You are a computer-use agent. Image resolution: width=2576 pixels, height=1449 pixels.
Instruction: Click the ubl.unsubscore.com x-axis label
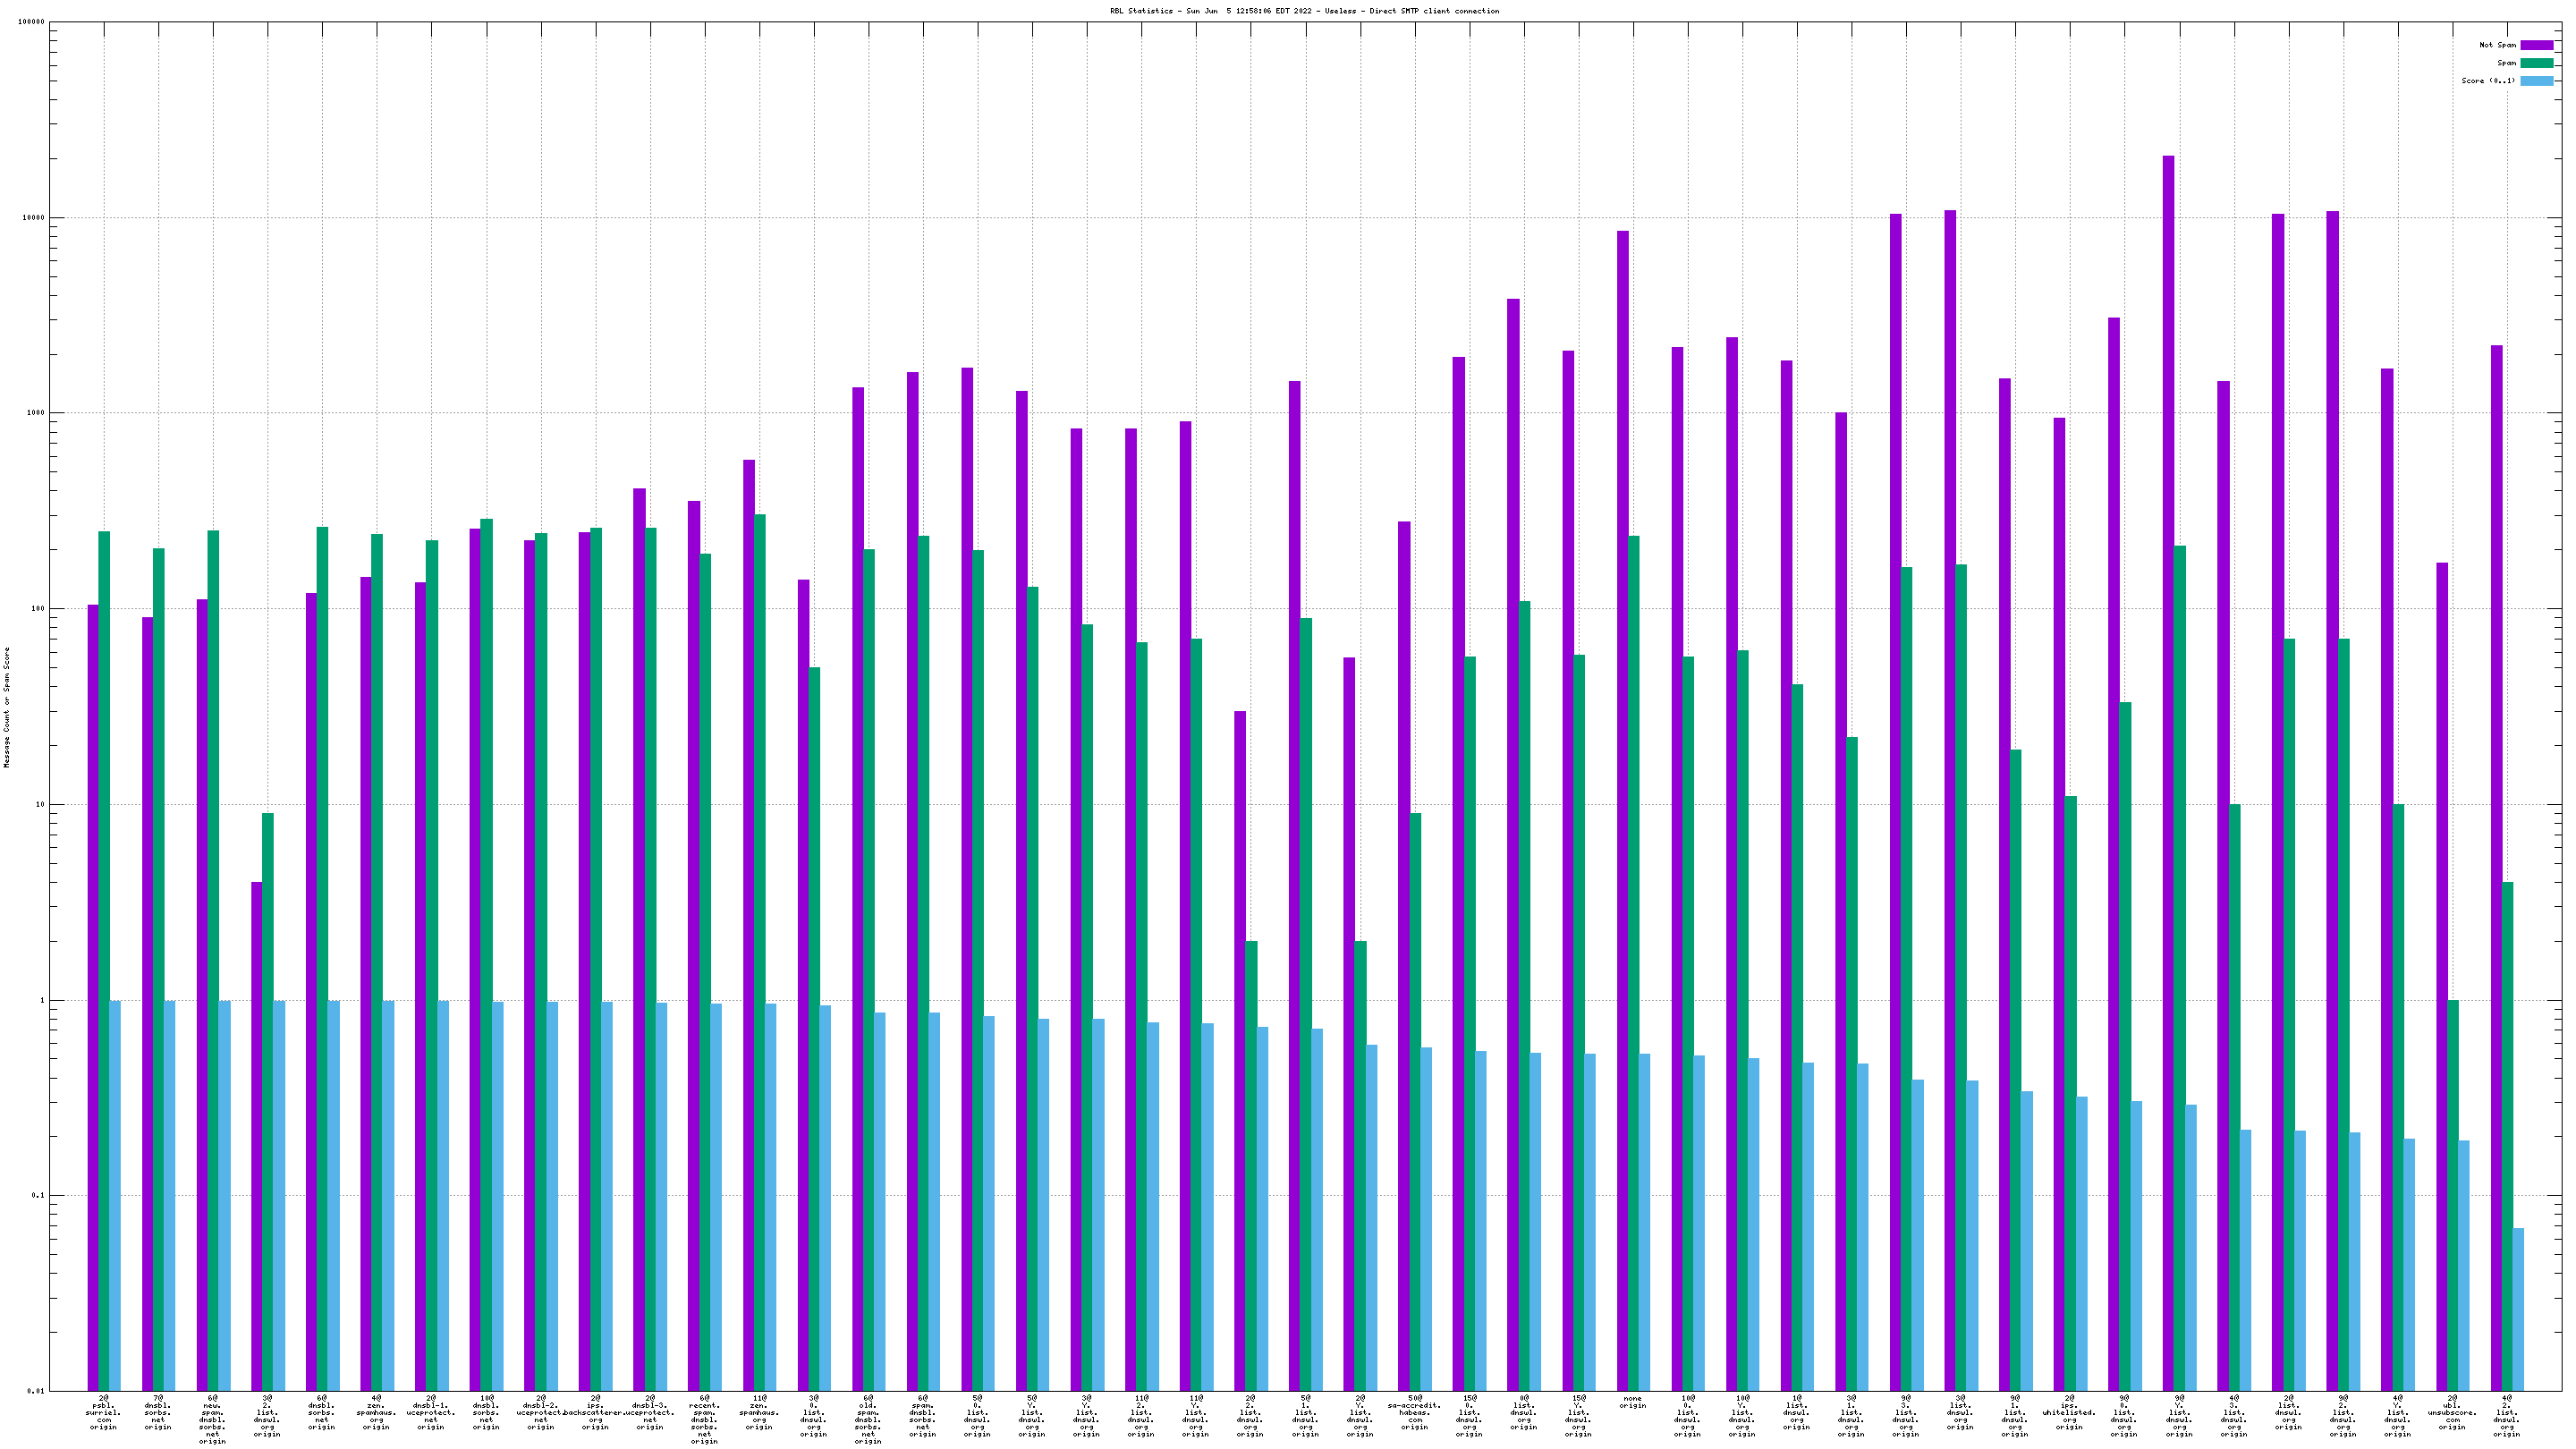point(2451,1412)
